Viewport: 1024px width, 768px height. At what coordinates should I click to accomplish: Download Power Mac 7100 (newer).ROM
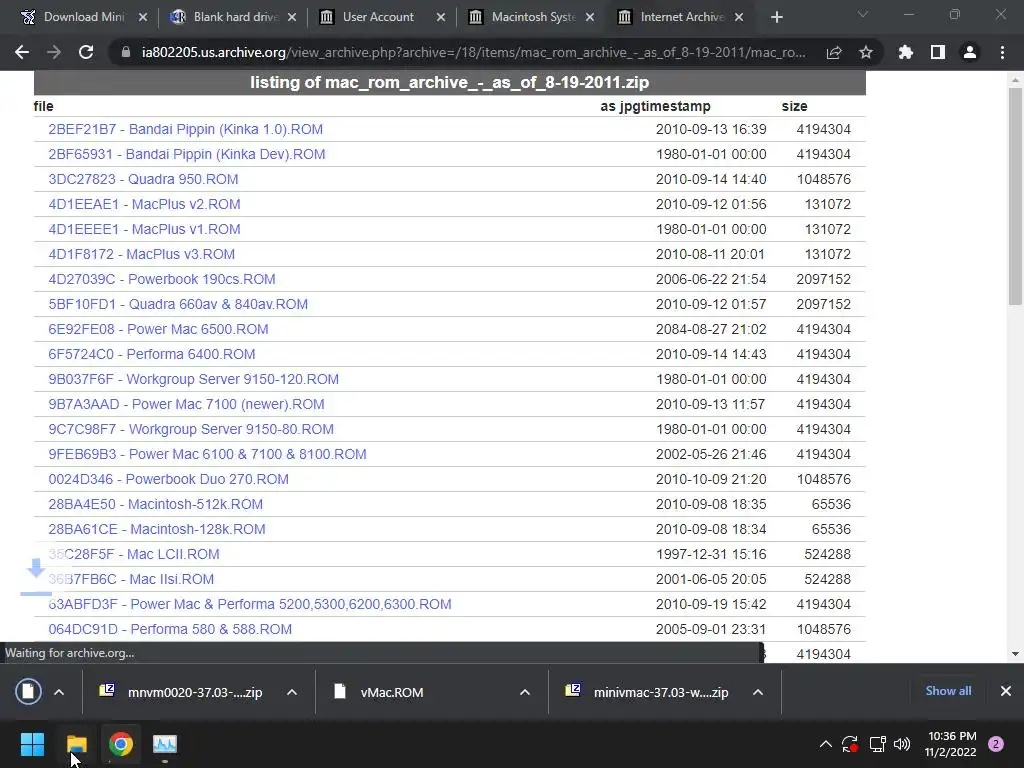pyautogui.click(x=186, y=404)
